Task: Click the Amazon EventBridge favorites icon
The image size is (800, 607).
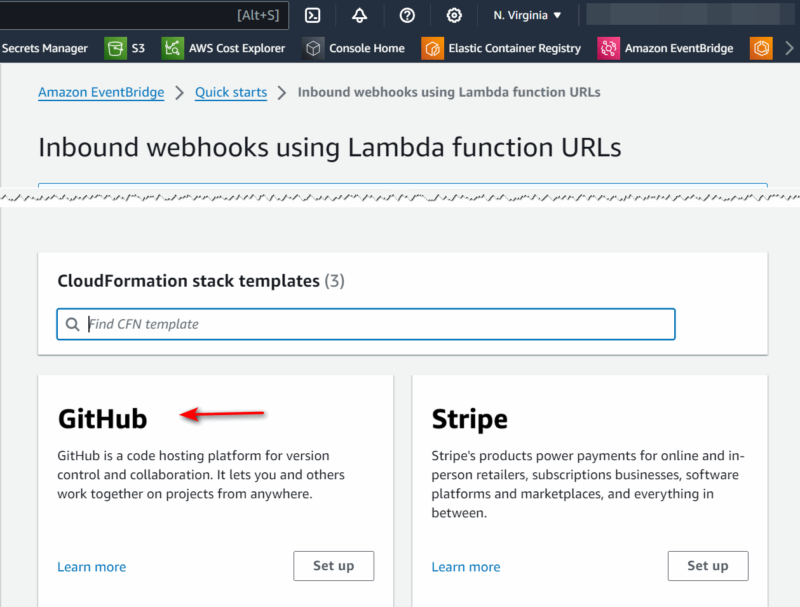Action: pos(608,48)
